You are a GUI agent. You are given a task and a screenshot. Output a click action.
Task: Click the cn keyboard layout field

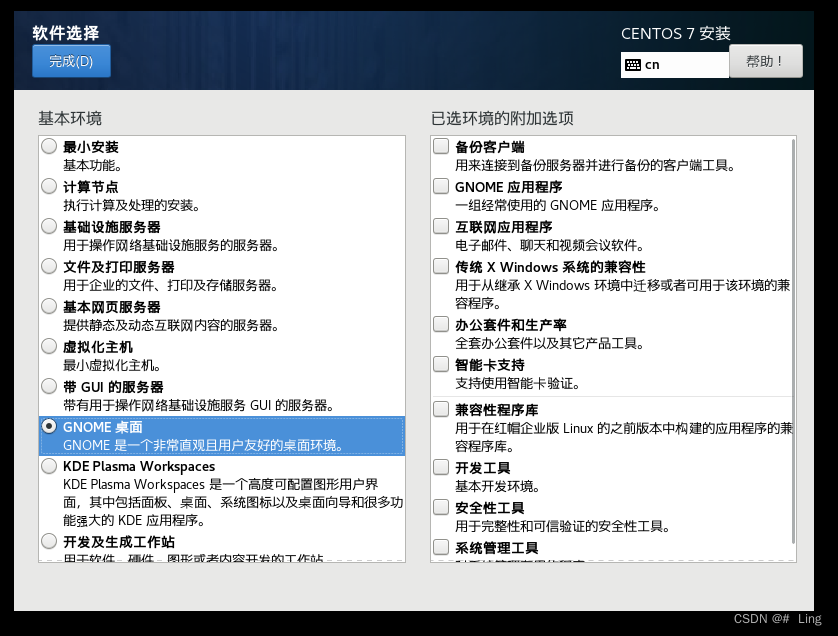[674, 65]
